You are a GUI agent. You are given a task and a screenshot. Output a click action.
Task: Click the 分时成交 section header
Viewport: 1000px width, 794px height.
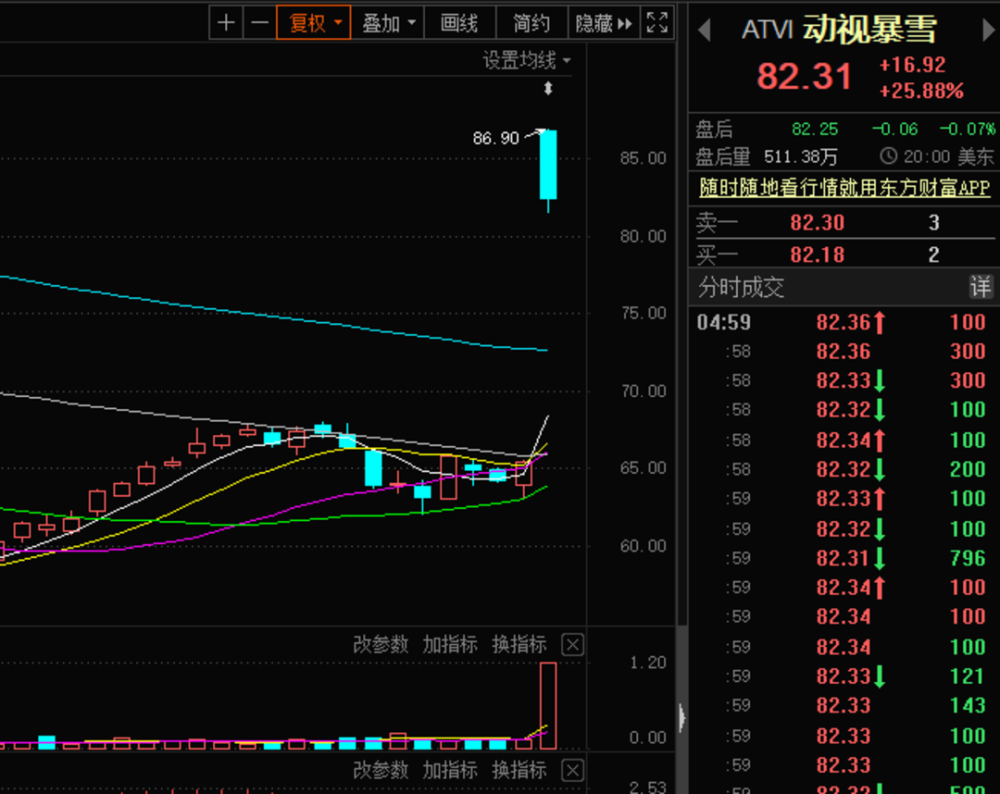pos(741,287)
